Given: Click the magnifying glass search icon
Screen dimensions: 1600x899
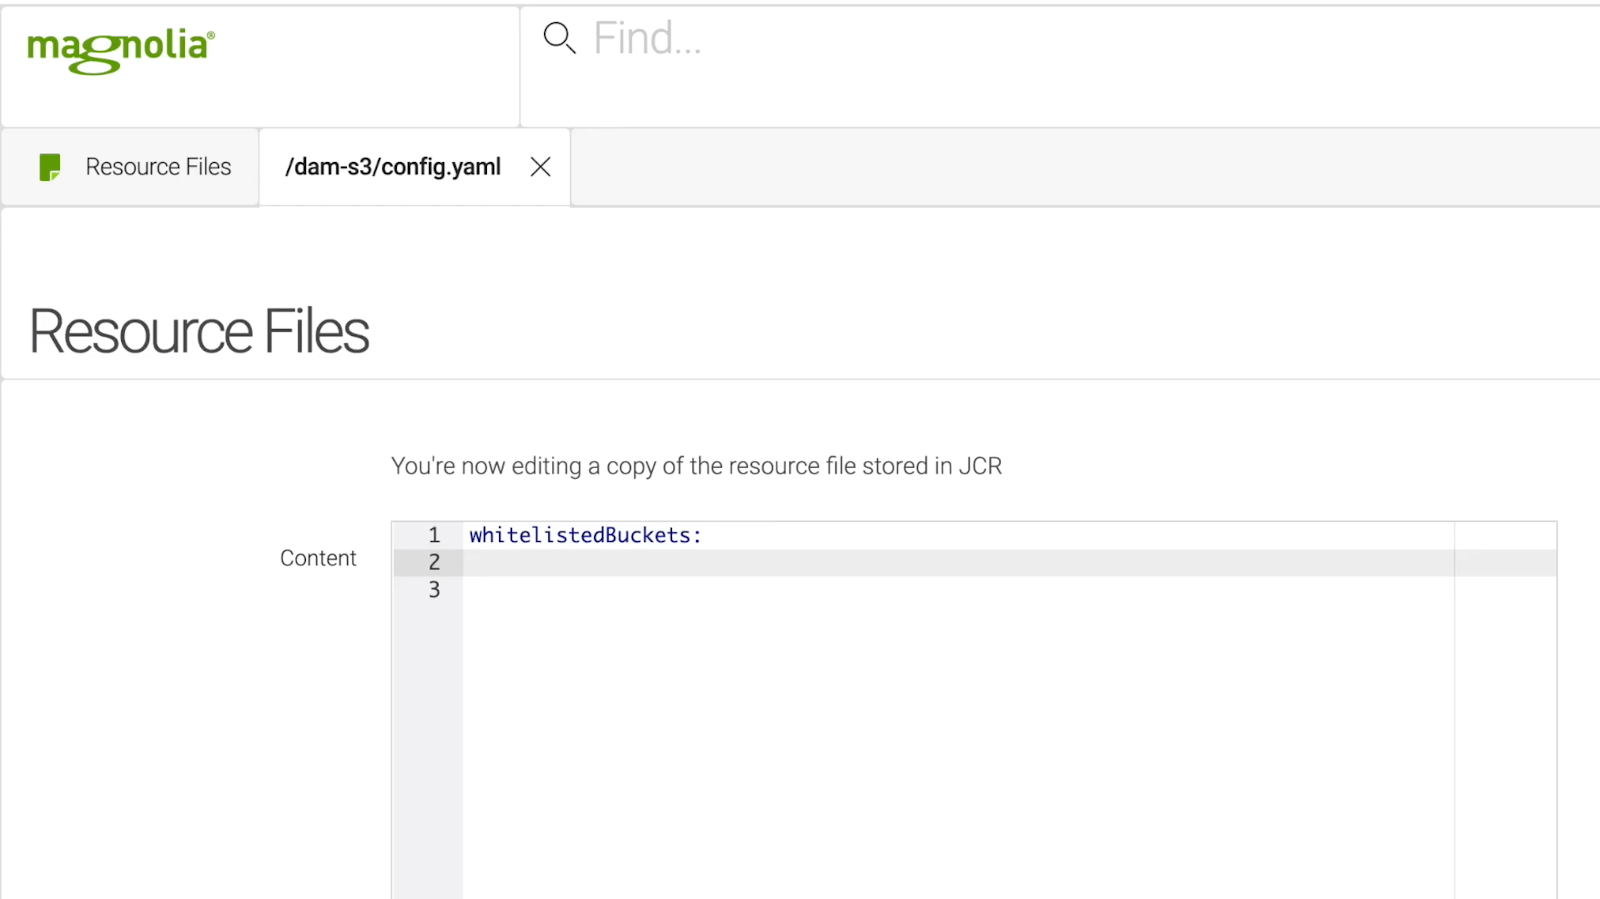Looking at the screenshot, I should pos(558,38).
